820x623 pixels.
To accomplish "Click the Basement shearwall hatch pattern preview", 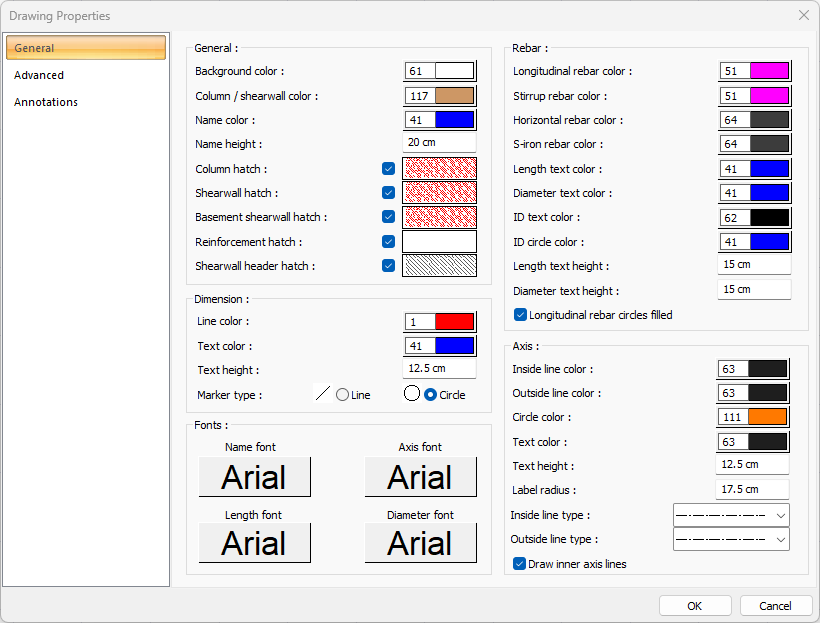I will click(439, 217).
